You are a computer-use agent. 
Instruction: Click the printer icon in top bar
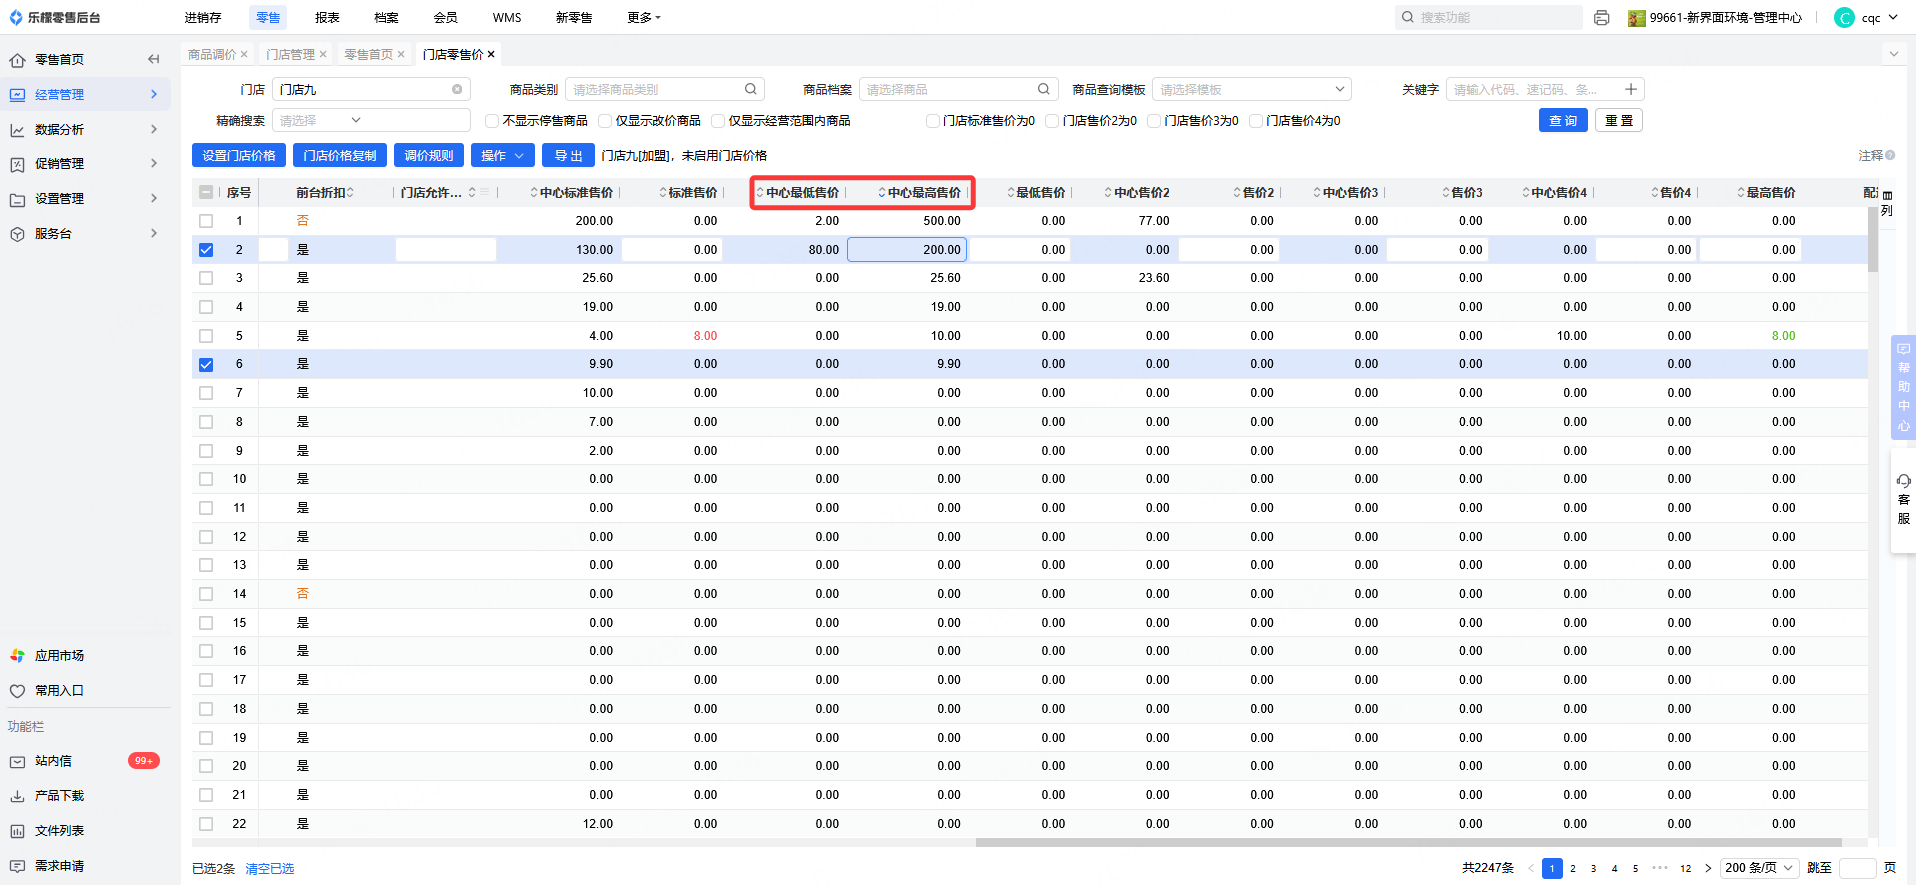tap(1601, 18)
